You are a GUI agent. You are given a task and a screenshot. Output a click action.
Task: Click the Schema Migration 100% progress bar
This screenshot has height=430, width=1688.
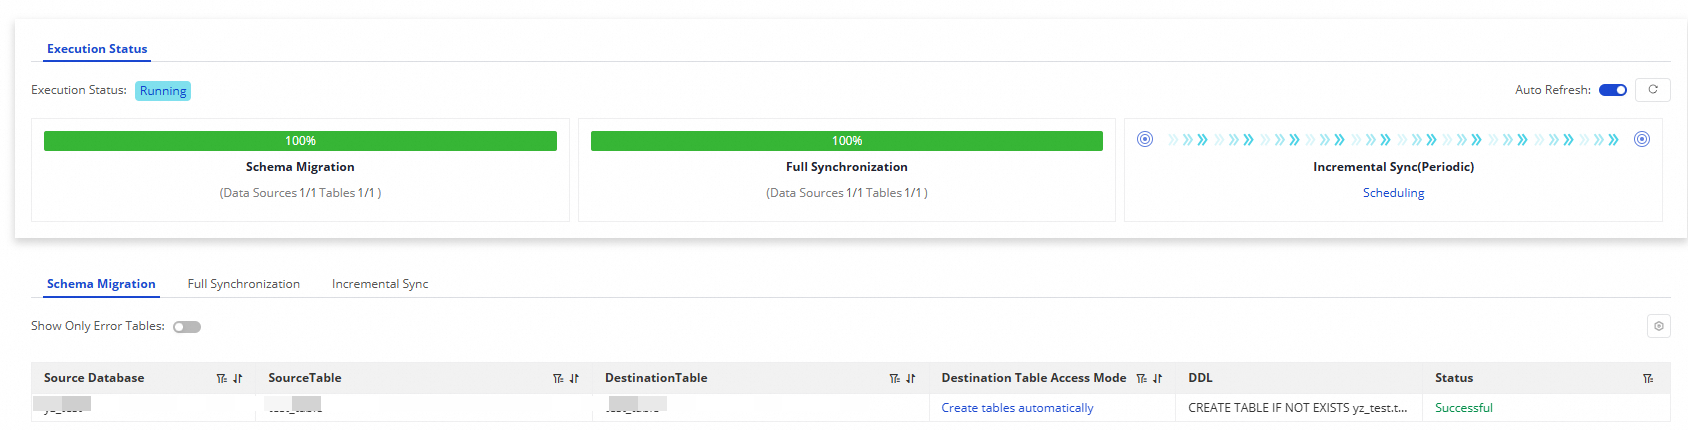tap(300, 141)
